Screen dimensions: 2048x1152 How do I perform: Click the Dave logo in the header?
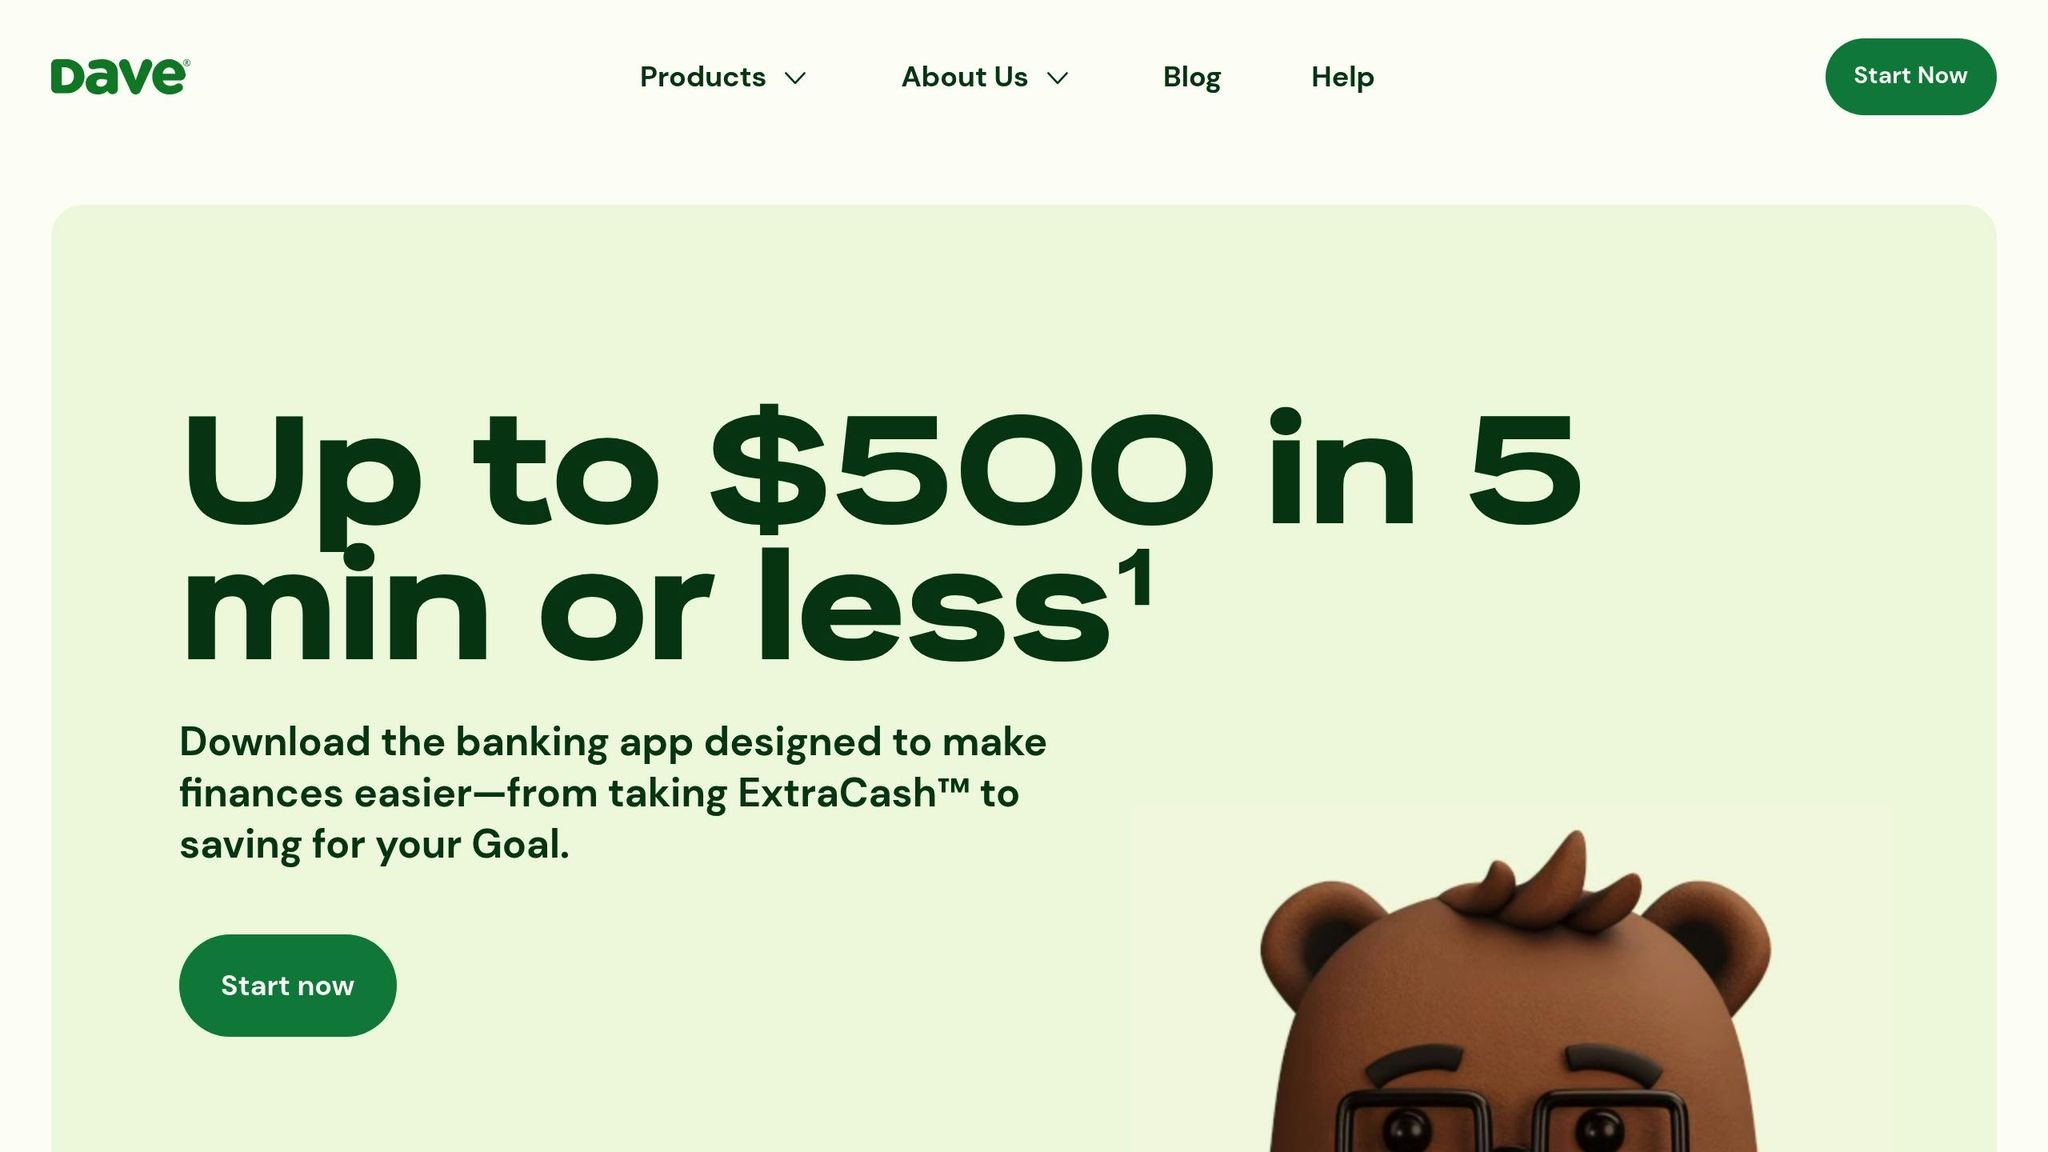pyautogui.click(x=120, y=76)
